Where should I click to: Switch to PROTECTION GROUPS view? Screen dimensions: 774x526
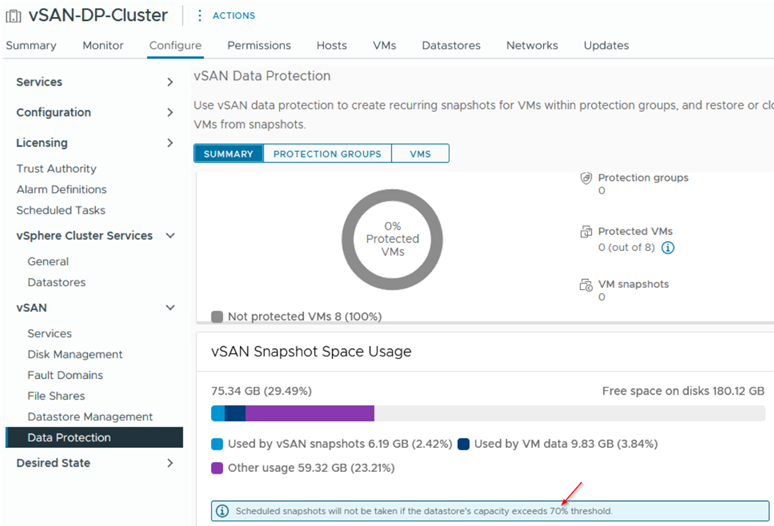pyautogui.click(x=327, y=153)
